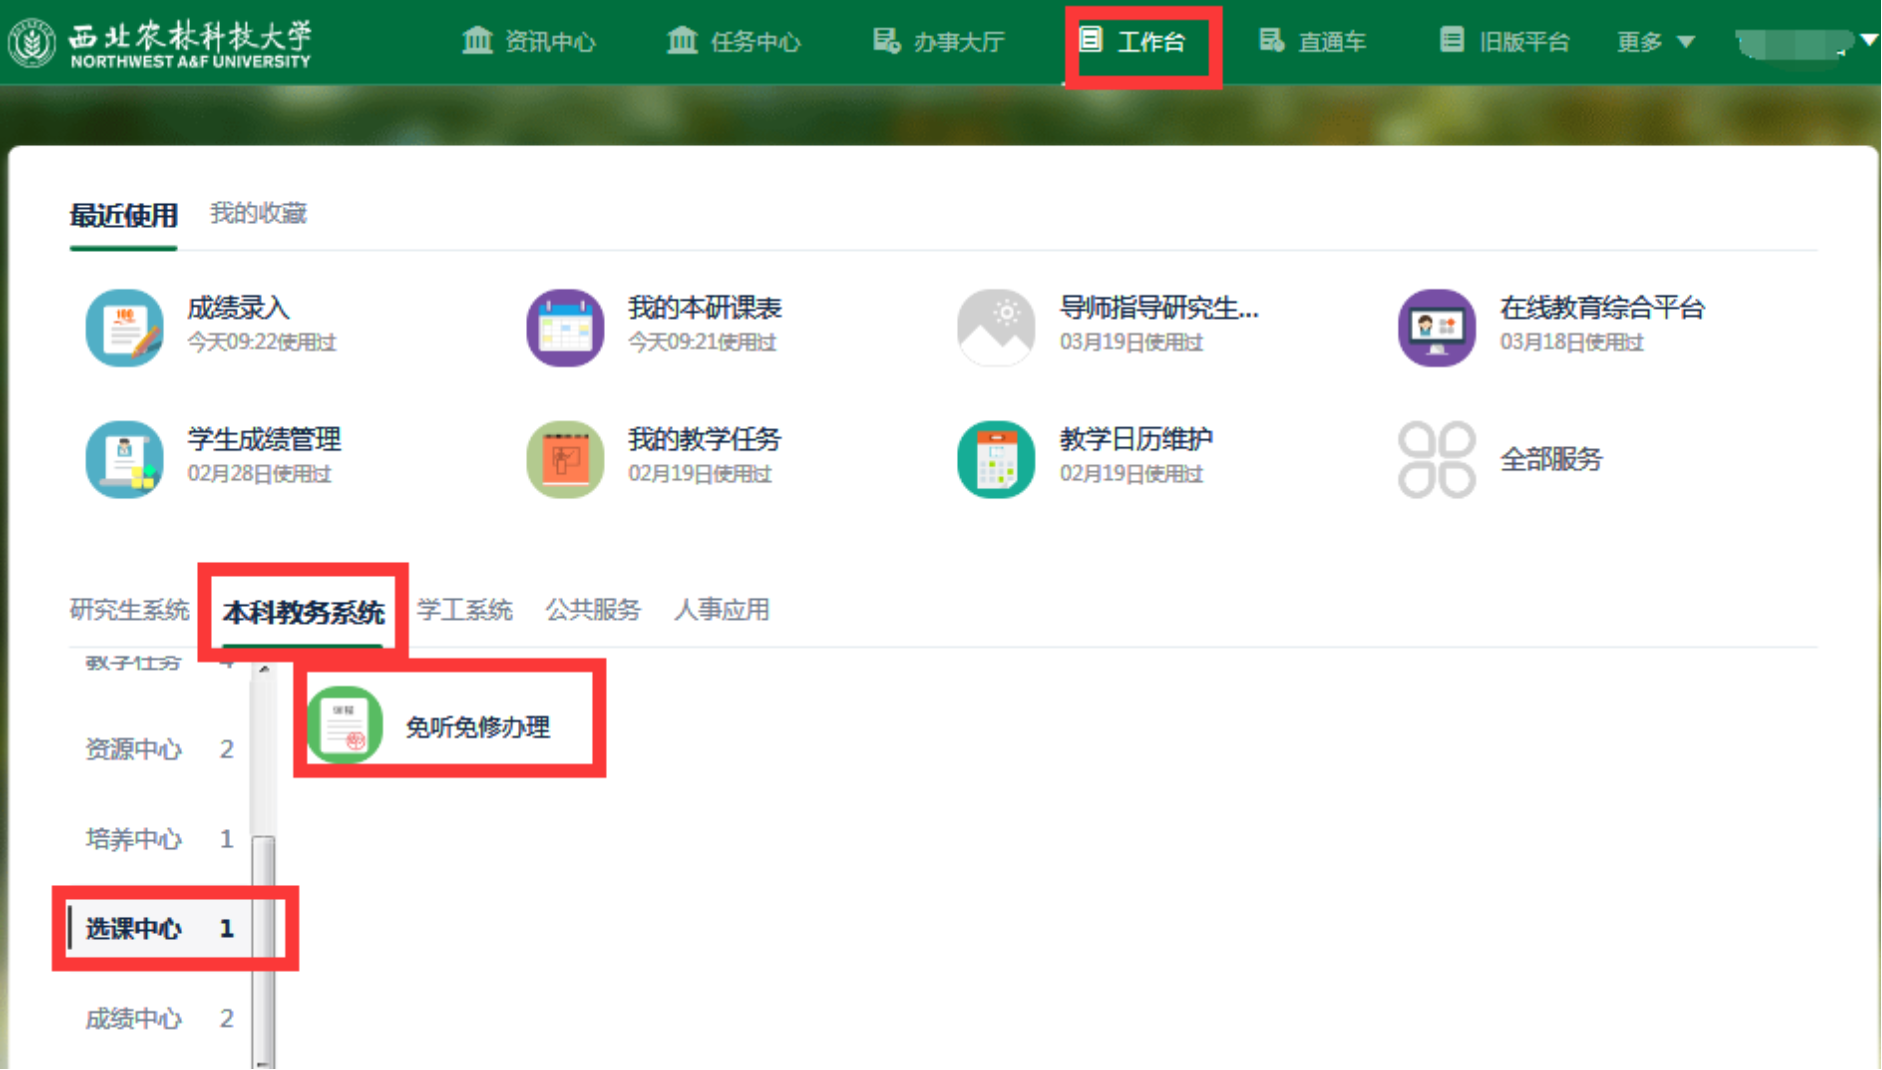Screen dimensions: 1882x1070
Task: Expand the user account dropdown arrow
Action: 1868,40
